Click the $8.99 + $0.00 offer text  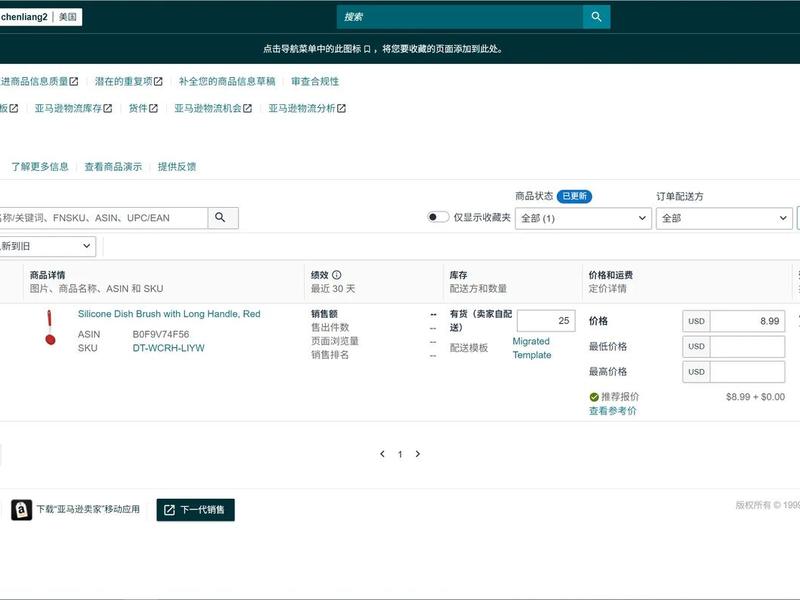pos(755,397)
